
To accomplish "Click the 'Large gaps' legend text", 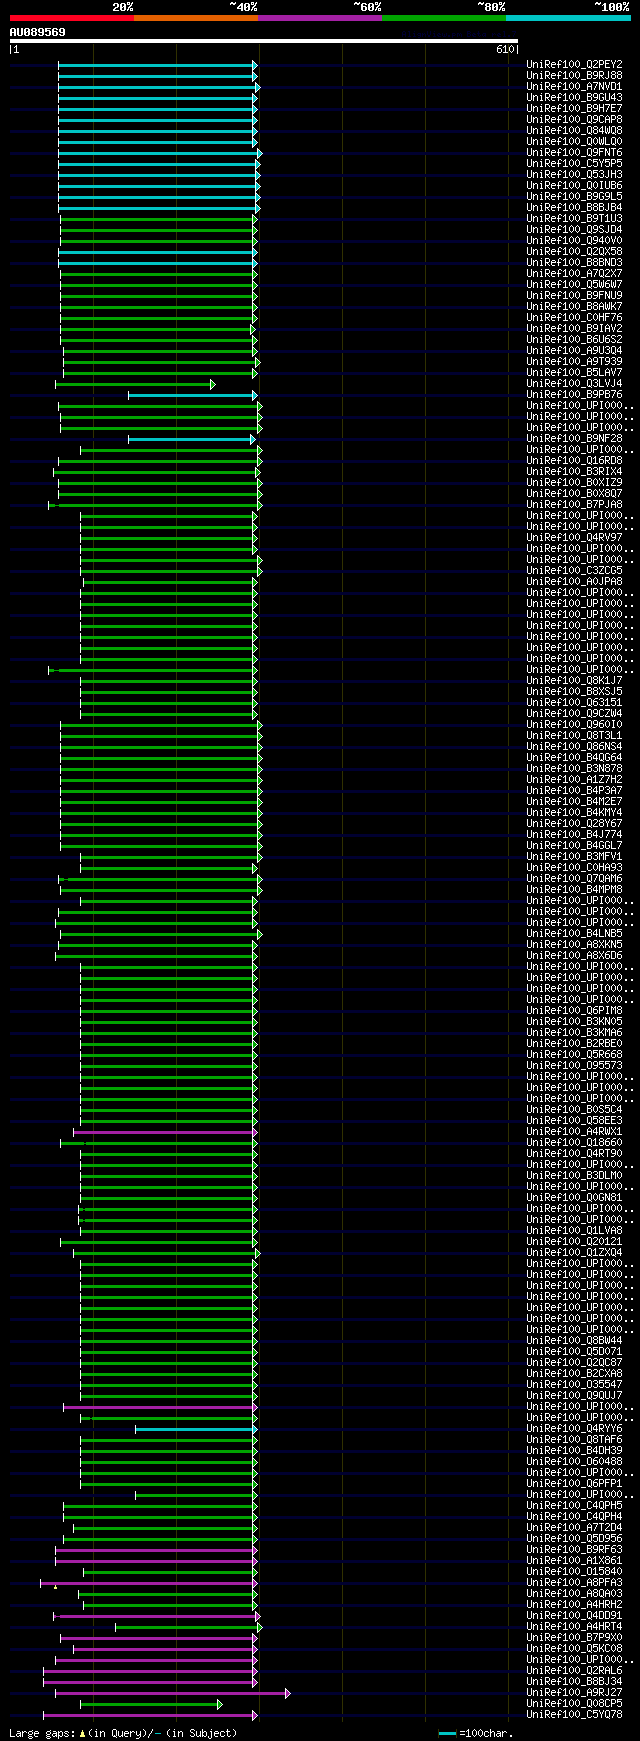I will tap(123, 1733).
